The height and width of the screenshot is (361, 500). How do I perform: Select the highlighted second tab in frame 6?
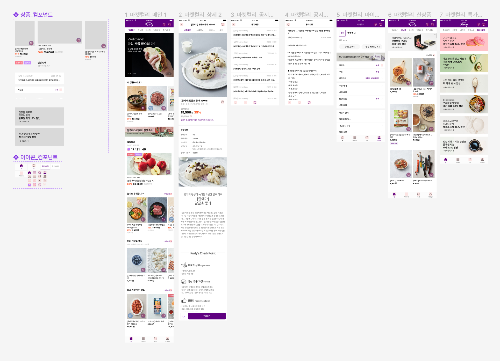click(403, 30)
